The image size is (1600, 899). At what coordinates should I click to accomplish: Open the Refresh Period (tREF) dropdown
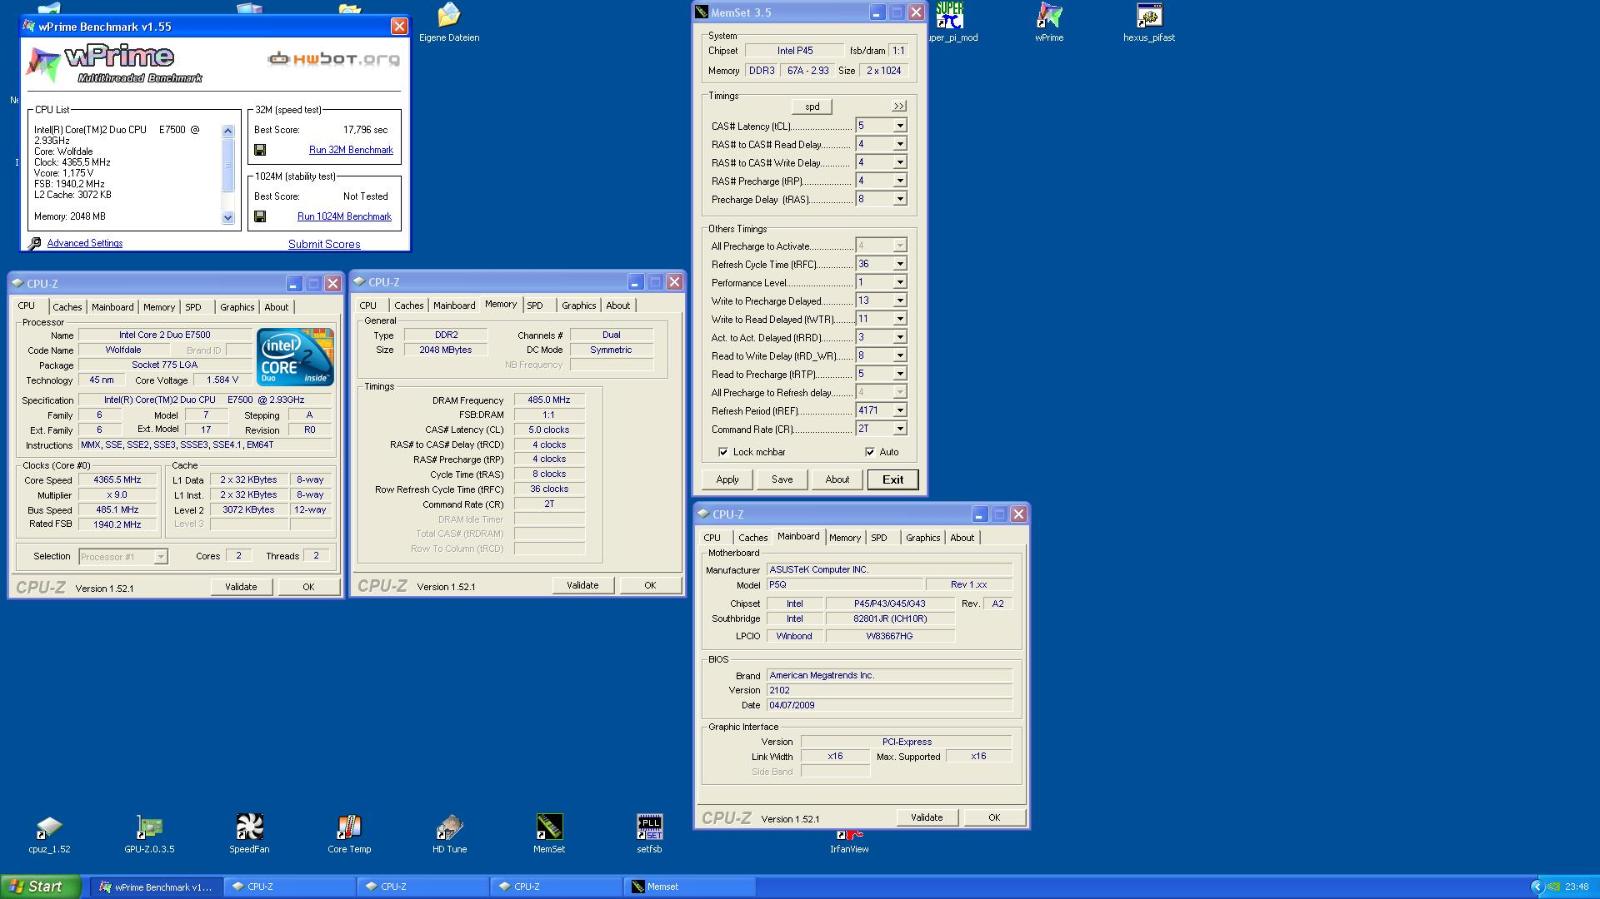(x=900, y=410)
